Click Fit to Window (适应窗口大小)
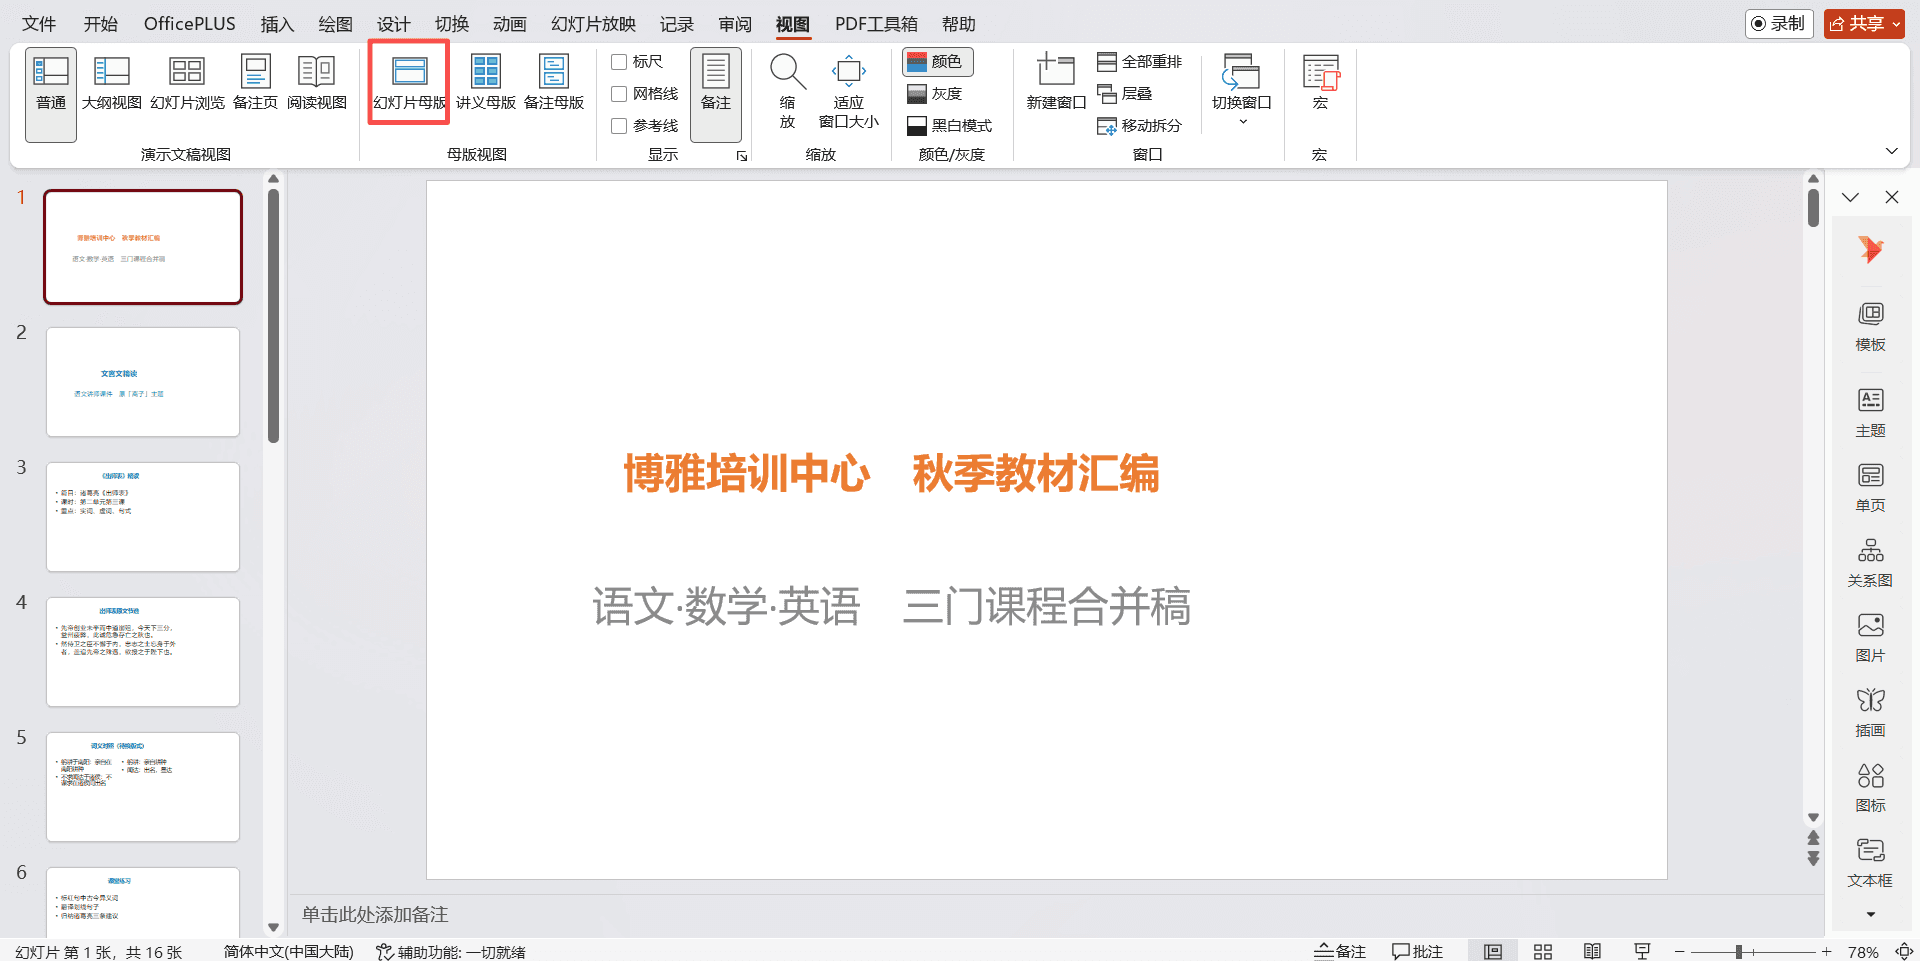 848,92
